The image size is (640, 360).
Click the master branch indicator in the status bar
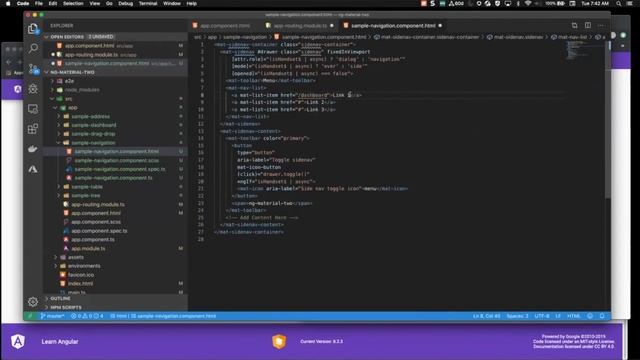point(52,316)
